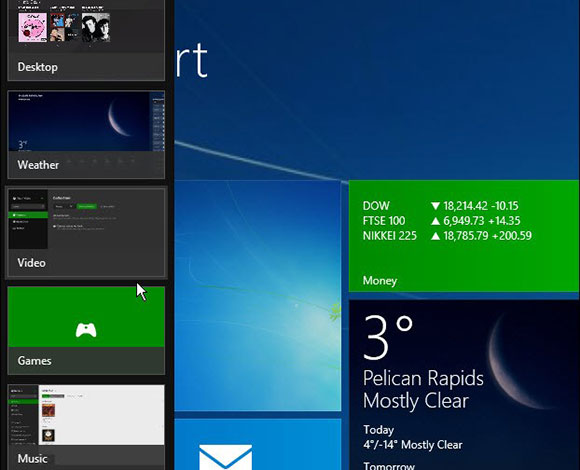Click Pelican Rapids location text
The height and width of the screenshot is (470, 580).
tap(423, 379)
